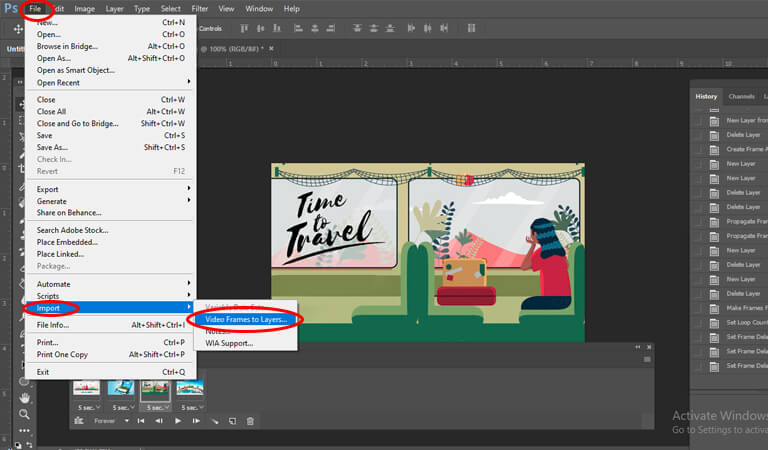The width and height of the screenshot is (768, 450).
Task: Click the delete frame trash icon
Action: (250, 421)
